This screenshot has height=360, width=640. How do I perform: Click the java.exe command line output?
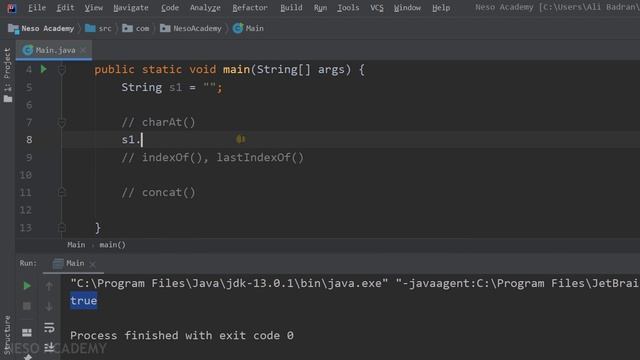click(355, 283)
